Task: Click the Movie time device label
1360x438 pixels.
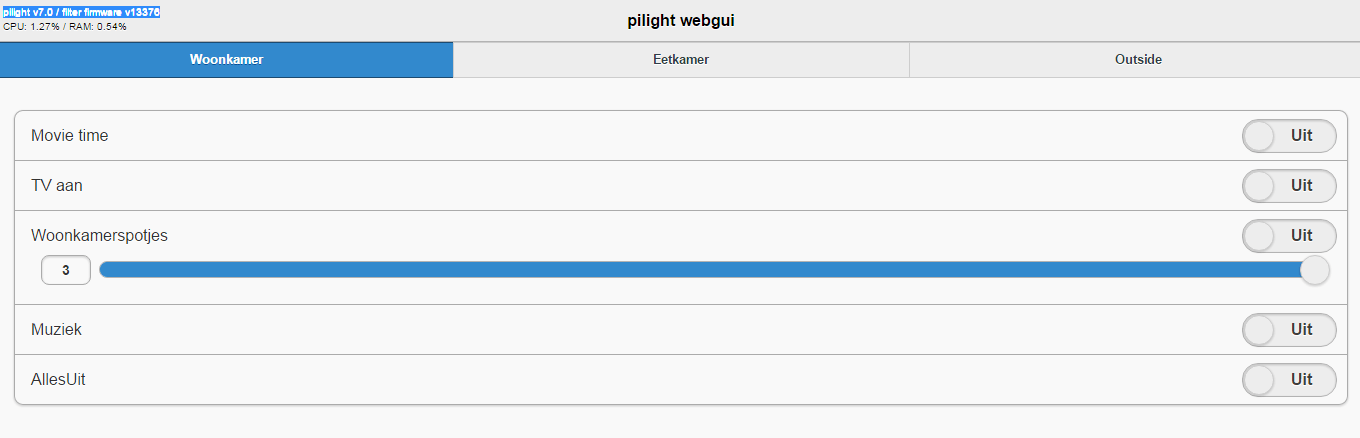Action: 70,136
